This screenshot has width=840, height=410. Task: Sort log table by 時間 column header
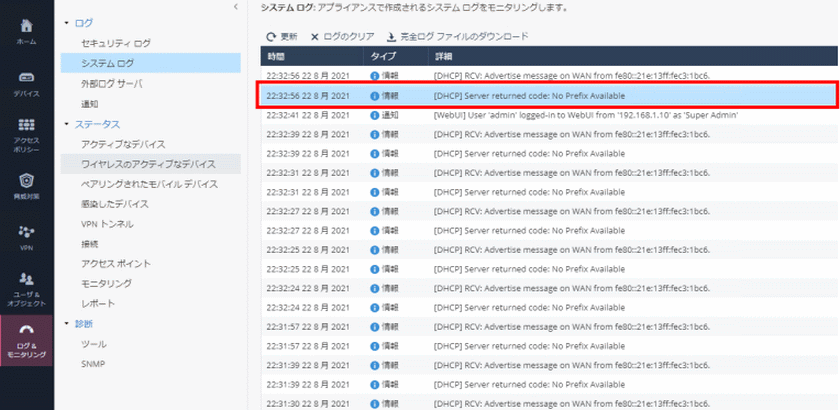[277, 56]
